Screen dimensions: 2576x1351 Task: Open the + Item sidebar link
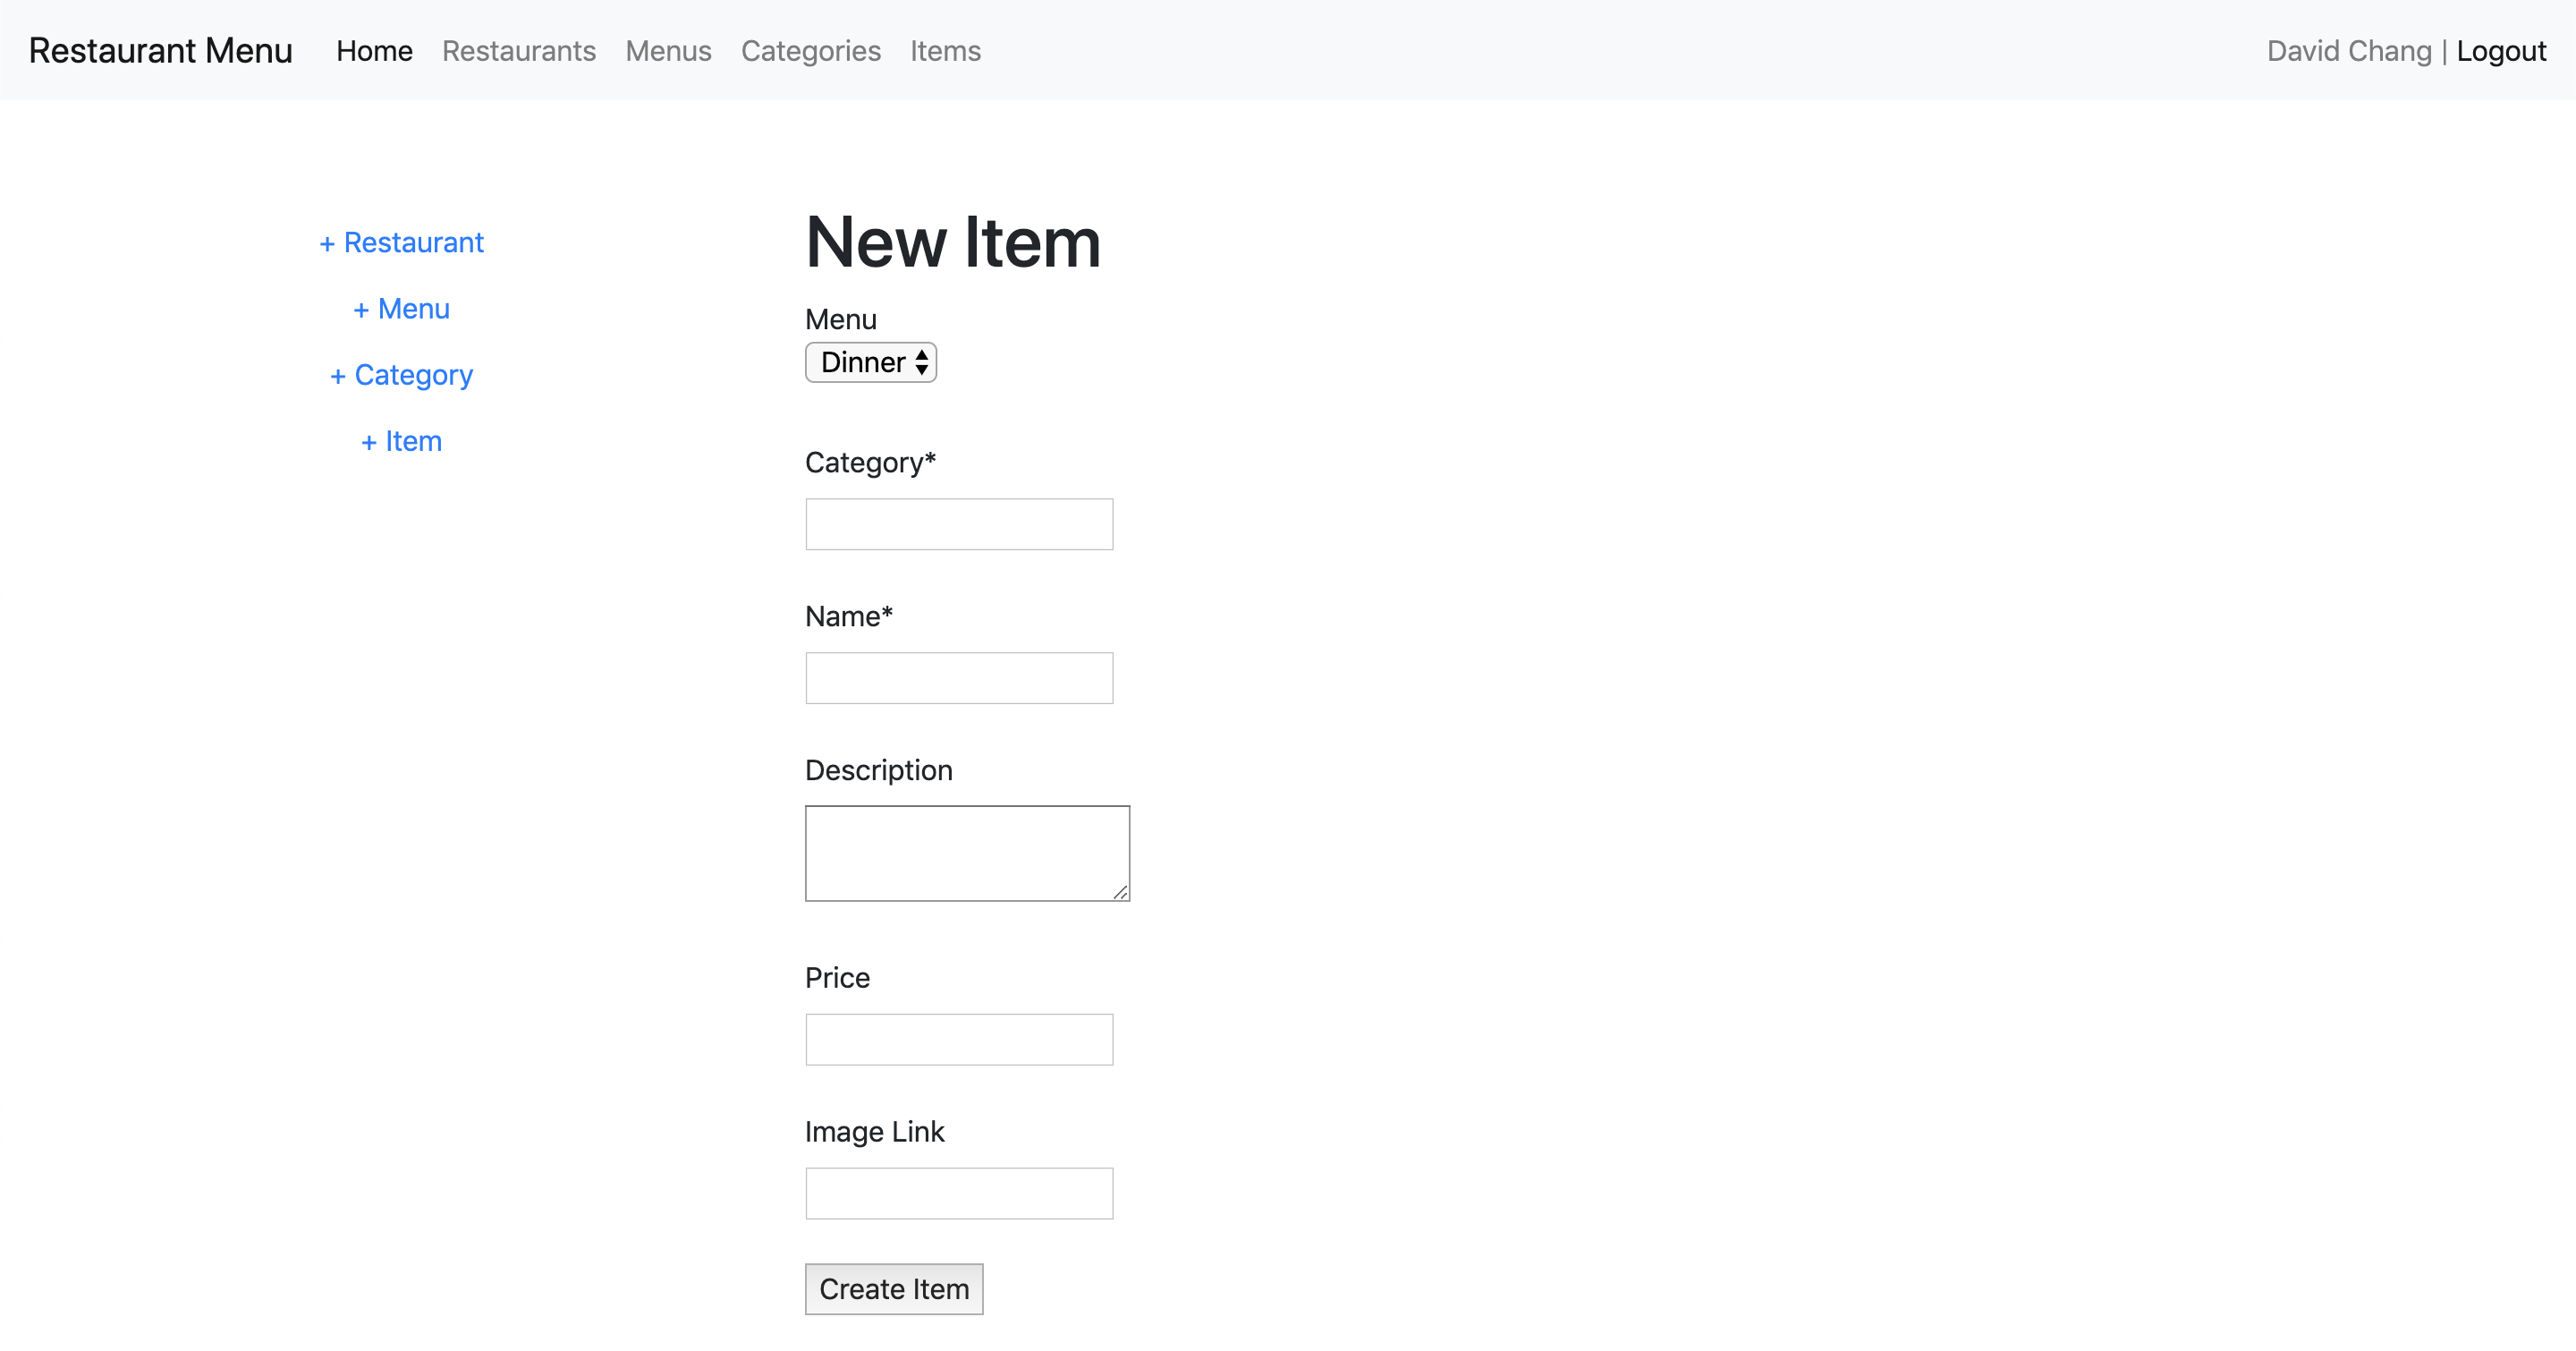[401, 441]
